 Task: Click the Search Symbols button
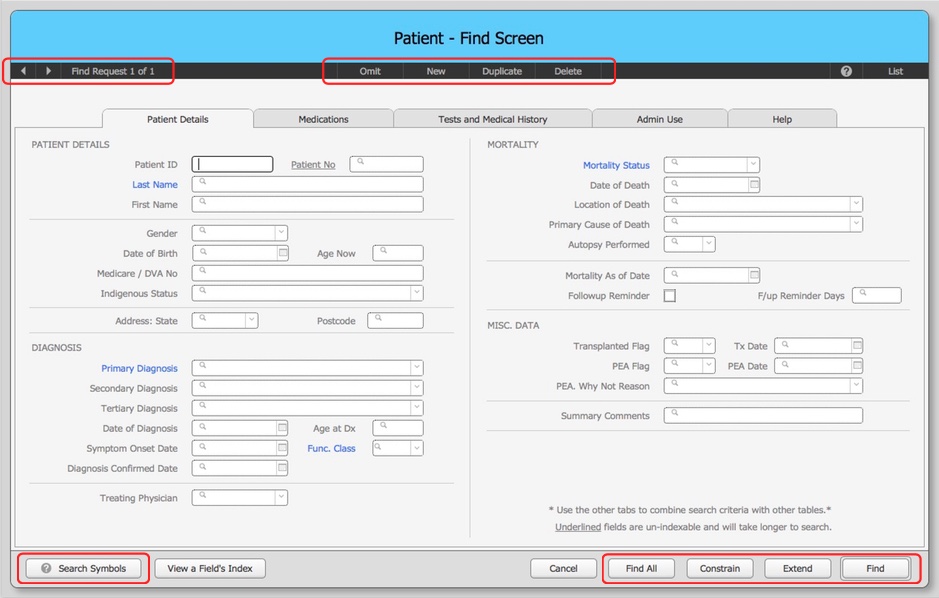(x=83, y=568)
